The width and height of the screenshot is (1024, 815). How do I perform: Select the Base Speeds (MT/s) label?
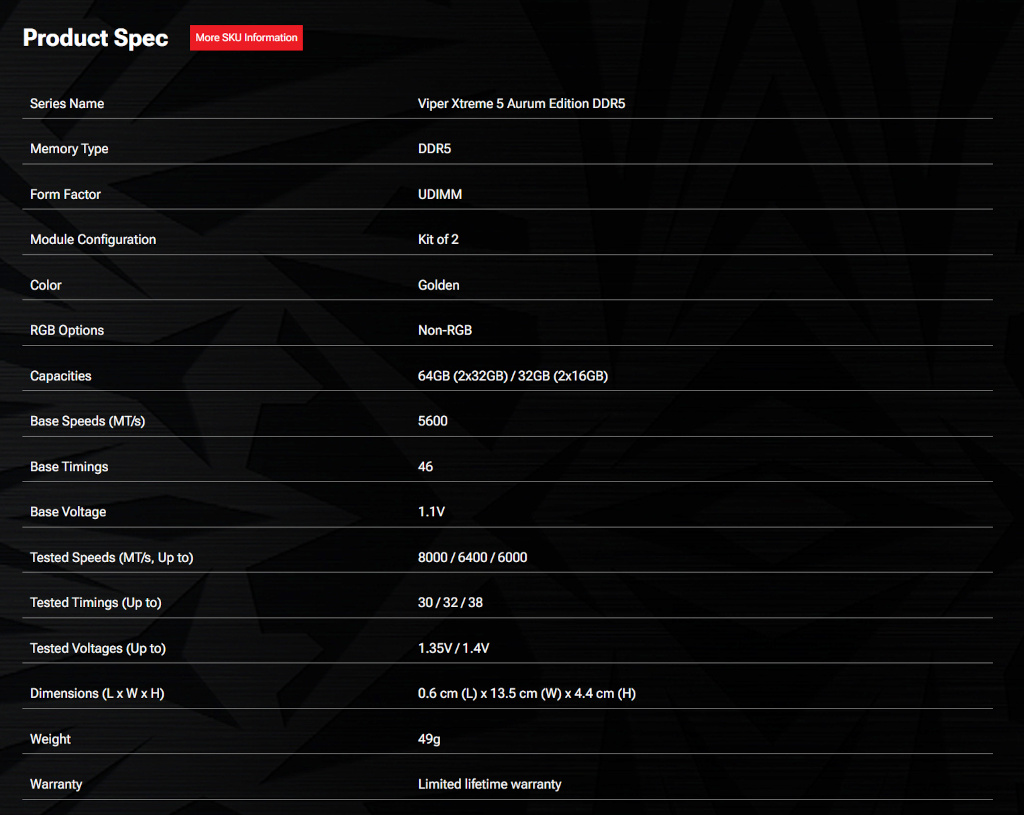point(87,421)
